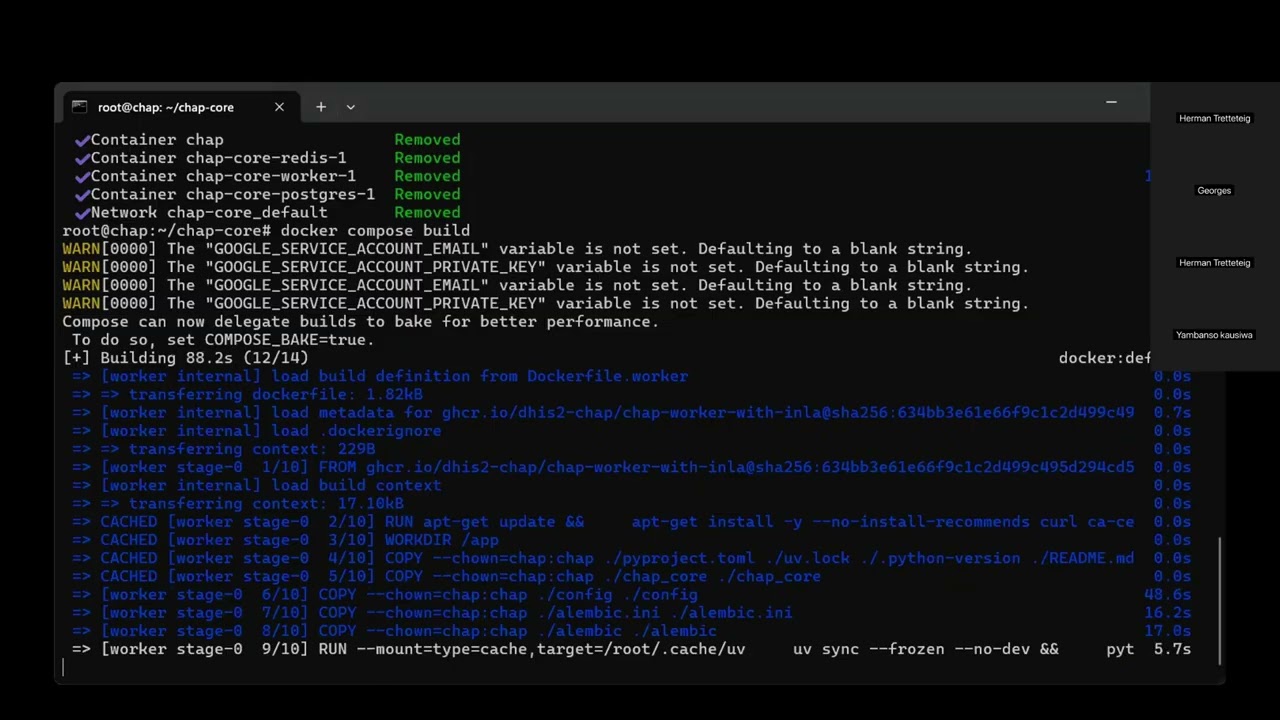Click step 1/10 'FROM ghcr.io/dhis2-chap' line
This screenshot has height=720, width=1280.
point(603,467)
